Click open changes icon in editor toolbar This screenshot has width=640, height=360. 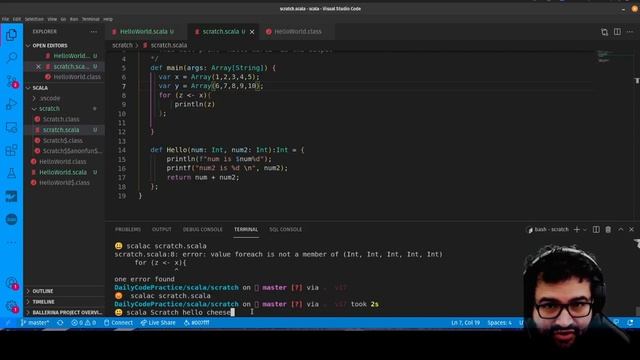(x=604, y=32)
